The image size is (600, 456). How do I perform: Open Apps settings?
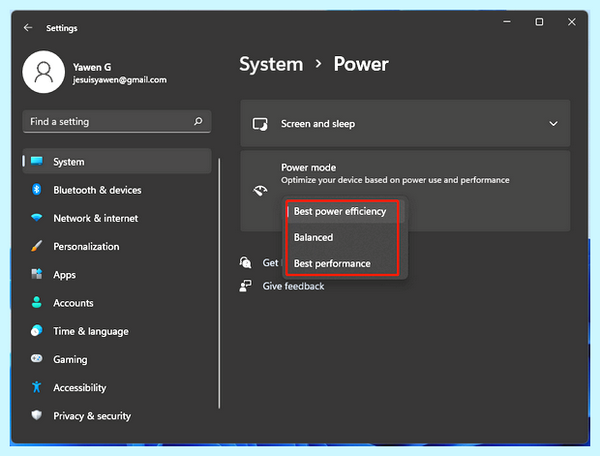point(117,275)
